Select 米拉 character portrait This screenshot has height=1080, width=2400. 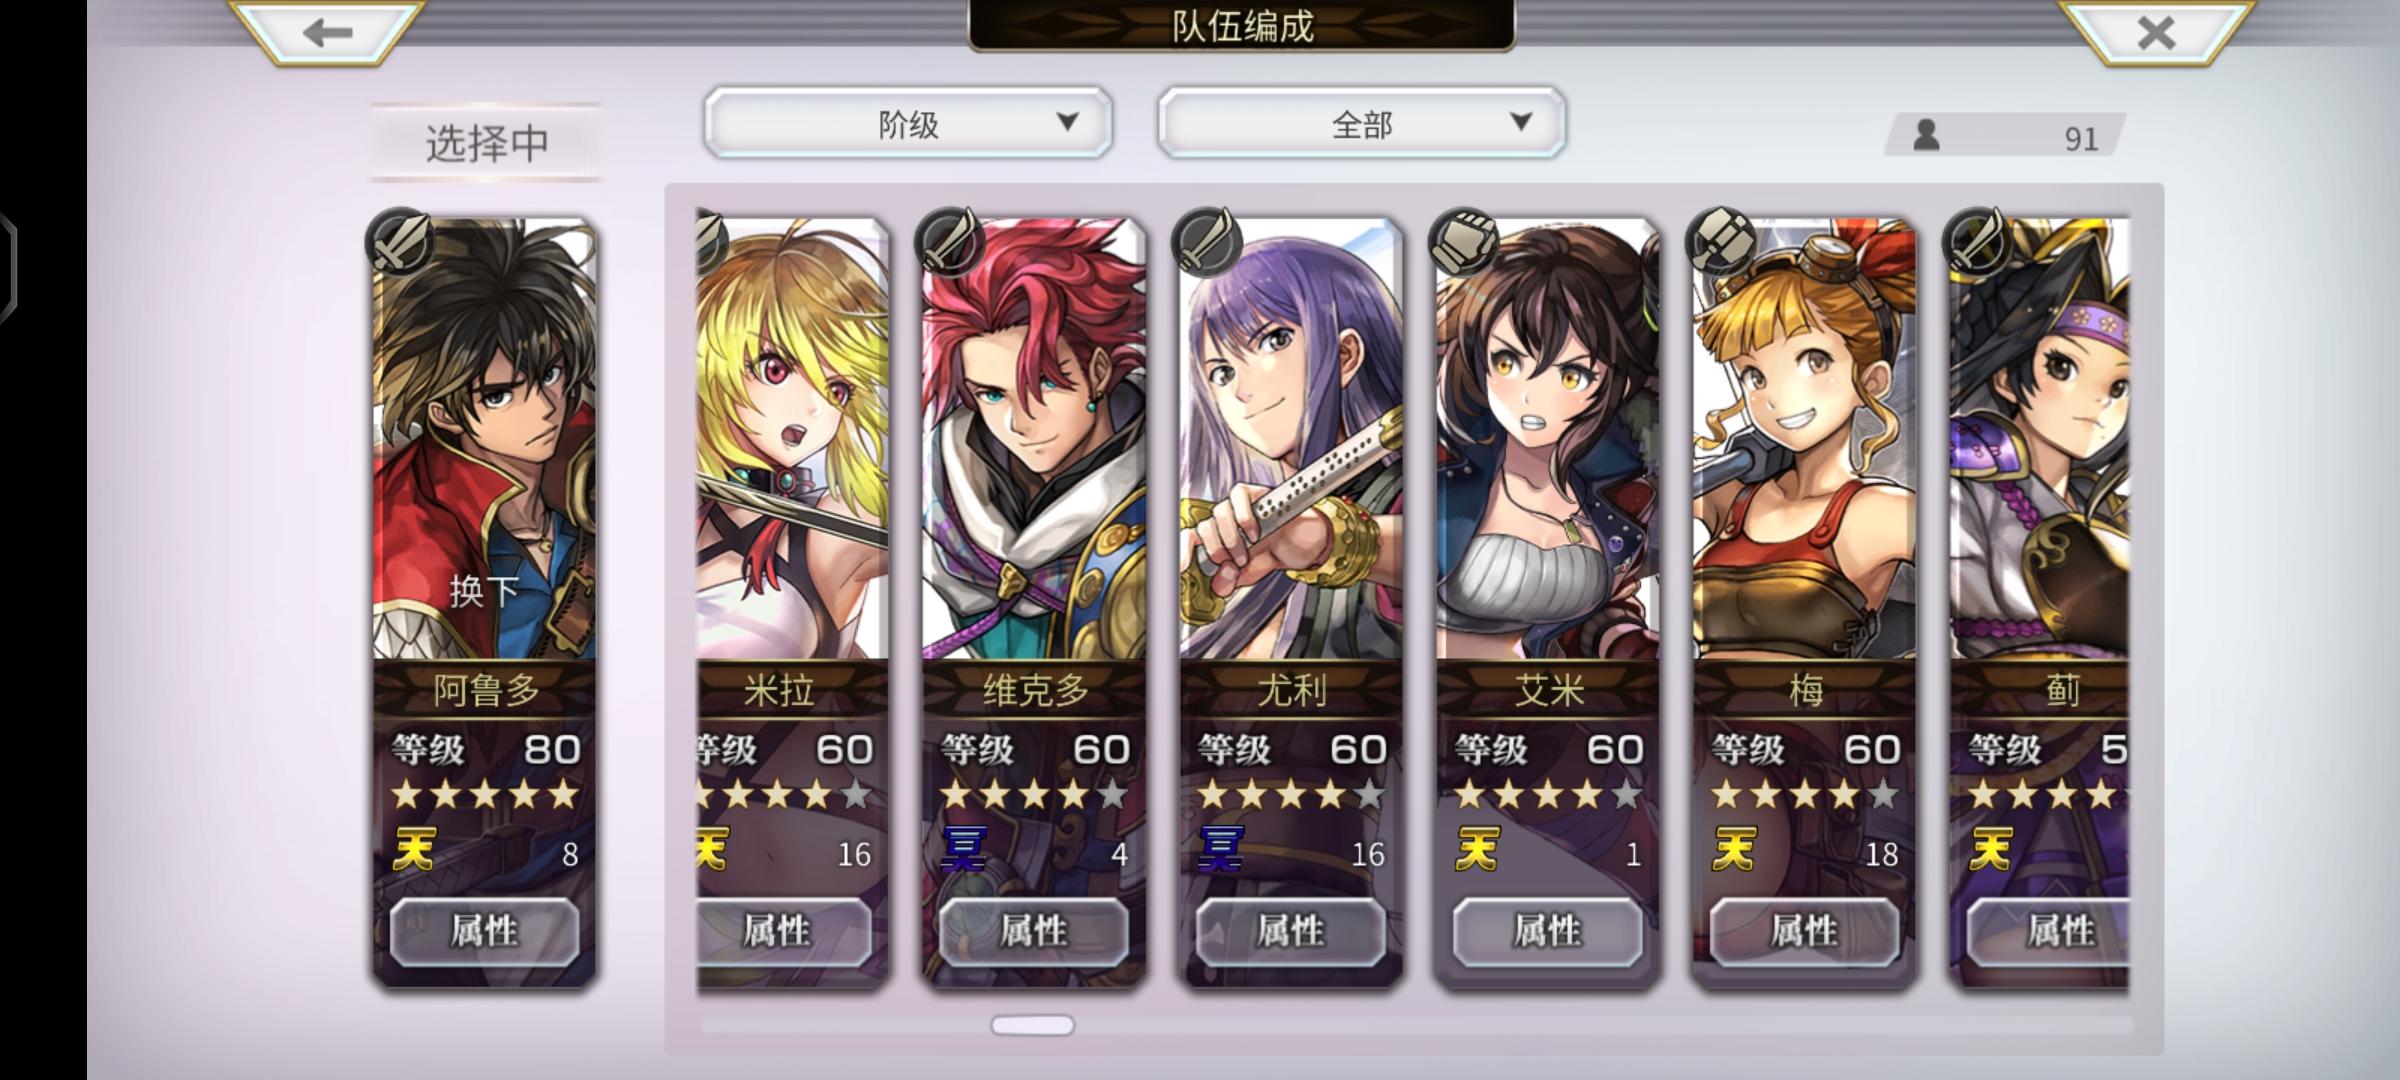click(x=792, y=440)
